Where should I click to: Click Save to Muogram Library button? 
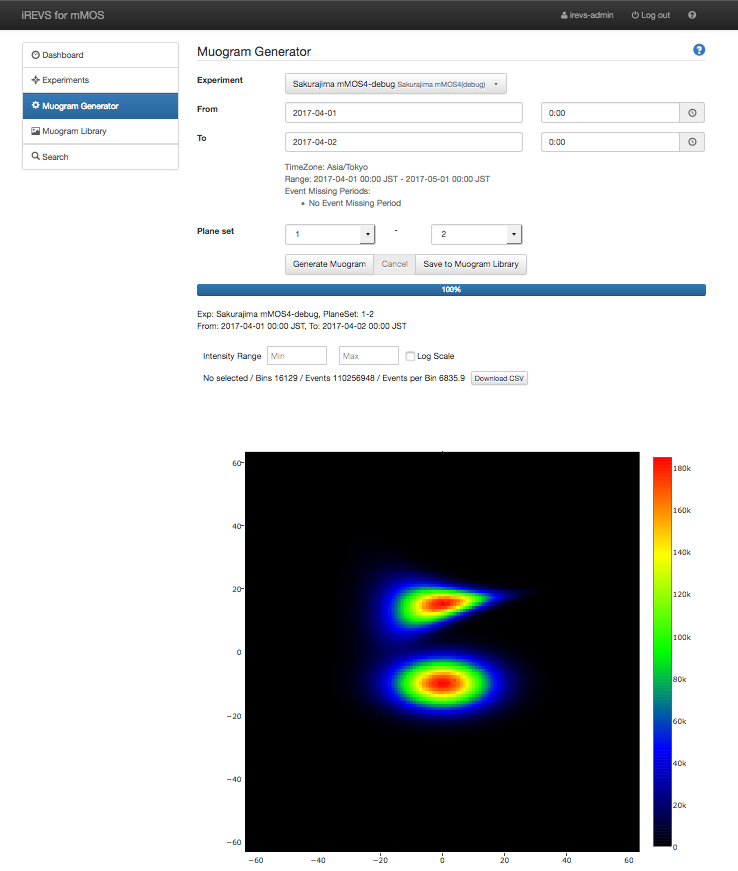point(470,264)
